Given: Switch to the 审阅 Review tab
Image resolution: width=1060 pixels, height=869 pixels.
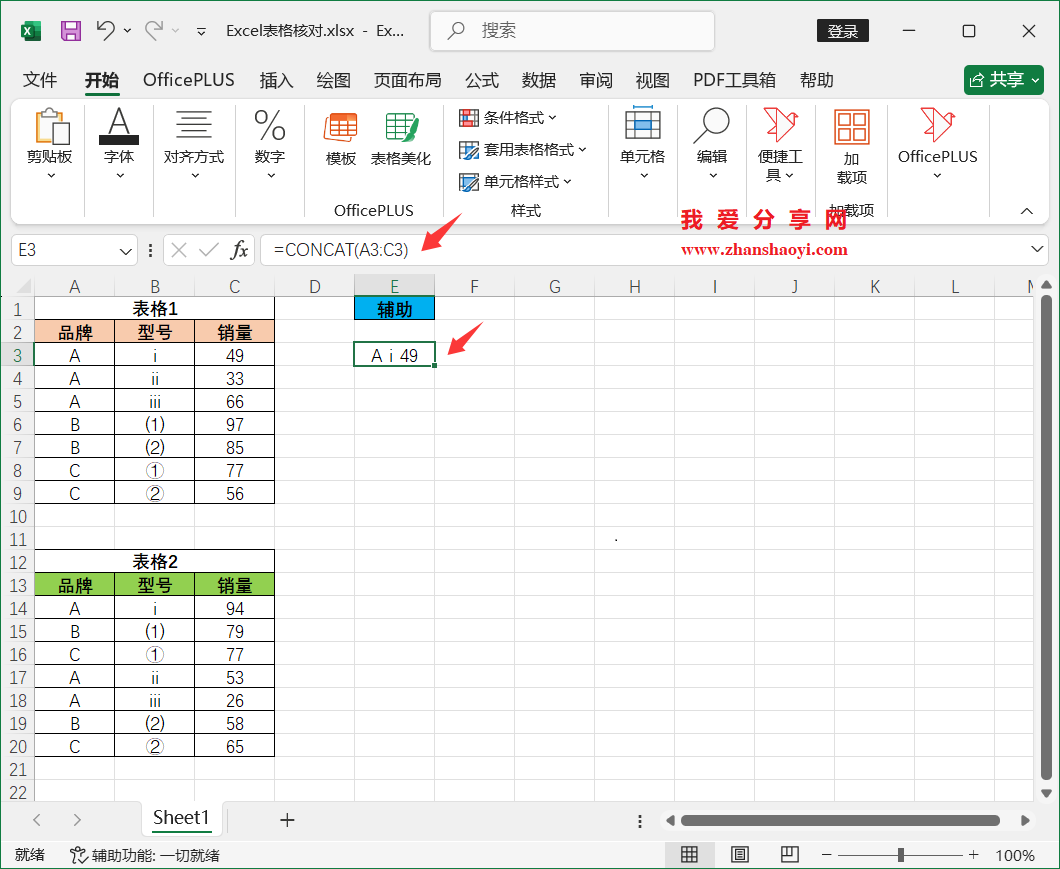Looking at the screenshot, I should (596, 80).
